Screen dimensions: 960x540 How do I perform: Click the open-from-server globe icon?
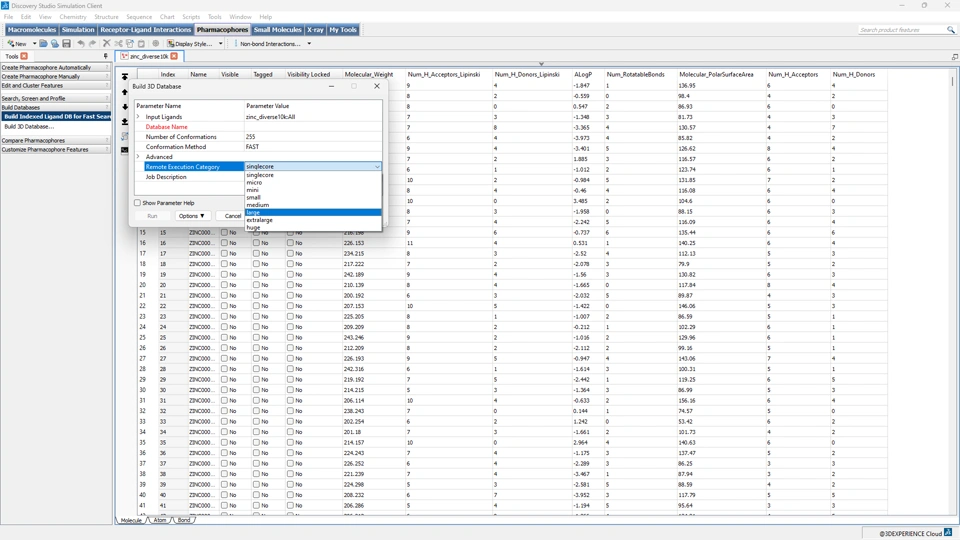pyautogui.click(x=54, y=43)
